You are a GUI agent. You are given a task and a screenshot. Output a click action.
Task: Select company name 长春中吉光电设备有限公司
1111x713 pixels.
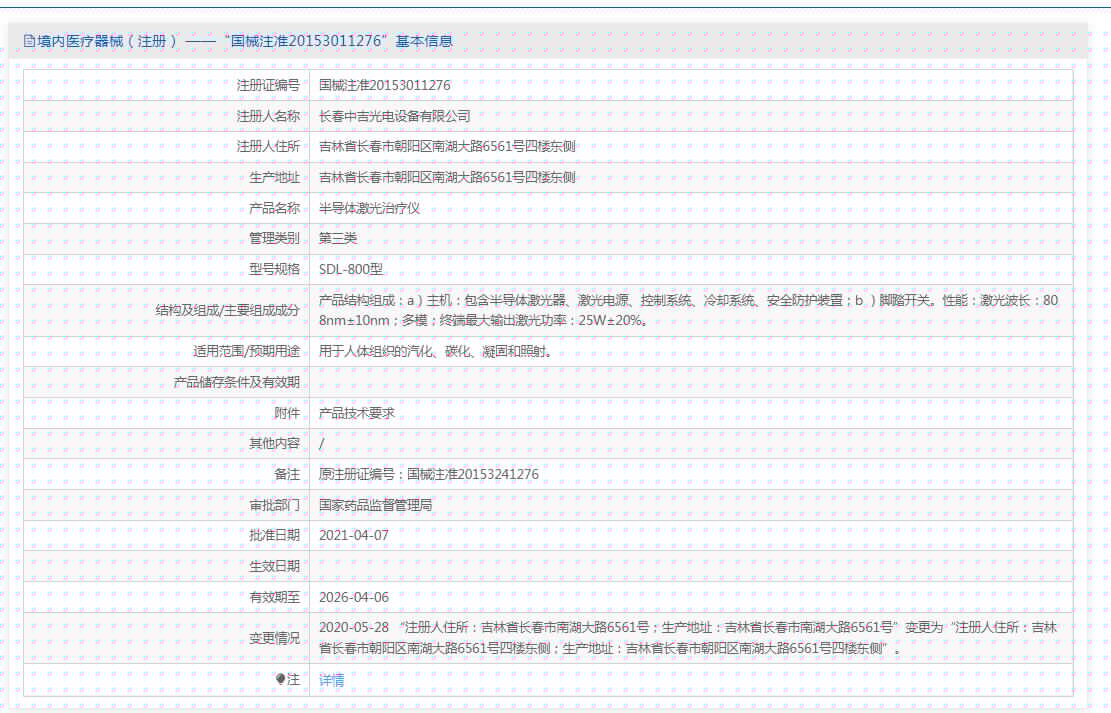point(395,116)
